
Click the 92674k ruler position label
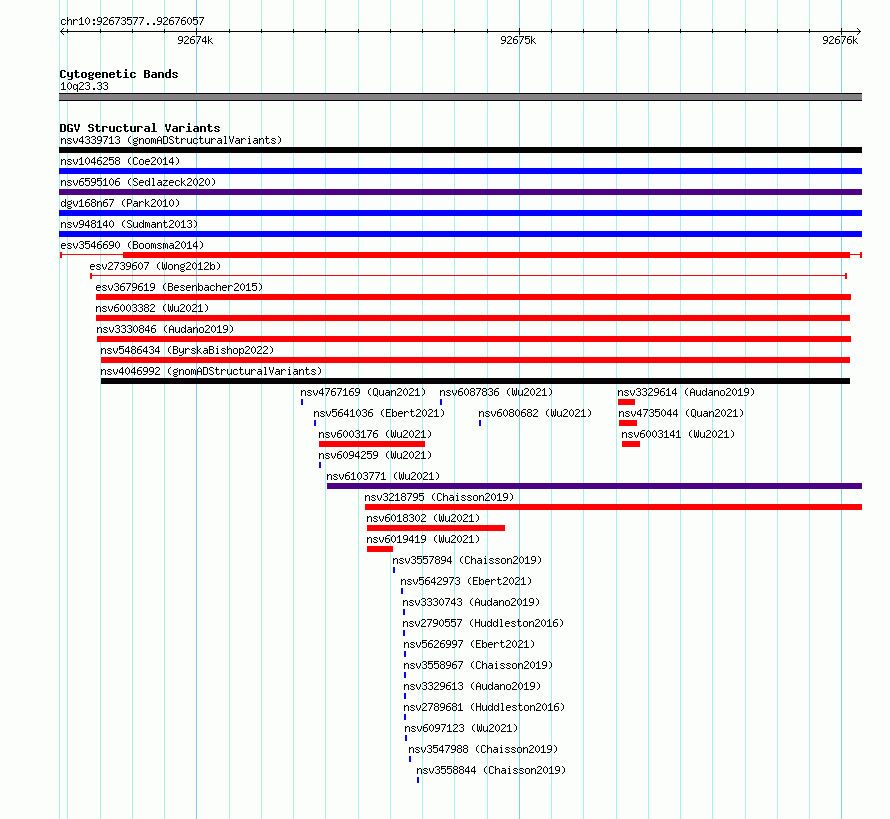[195, 40]
